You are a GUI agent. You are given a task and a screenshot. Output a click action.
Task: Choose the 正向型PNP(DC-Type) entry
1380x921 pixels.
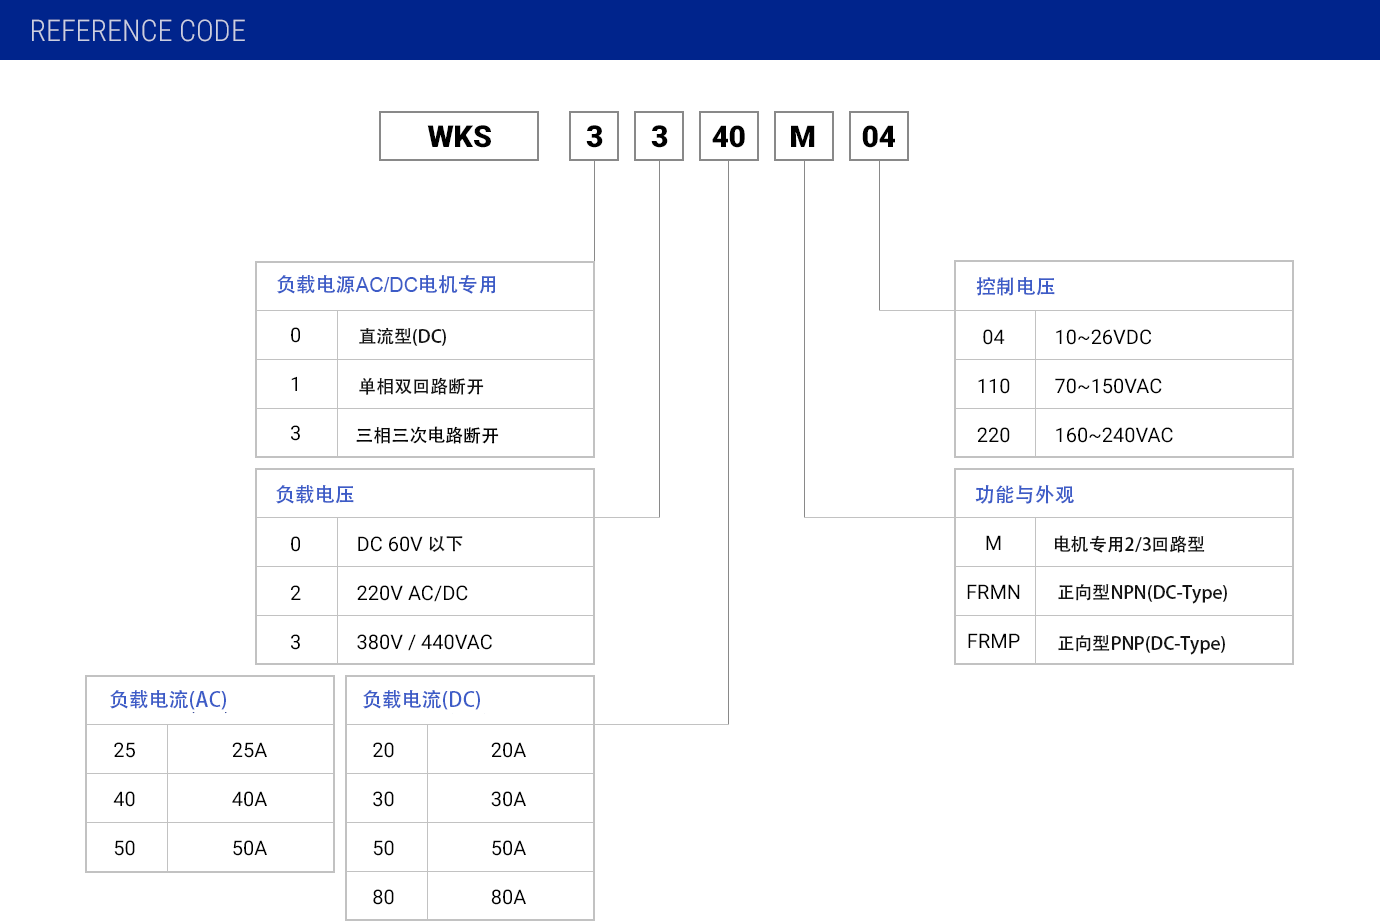coord(1141,643)
